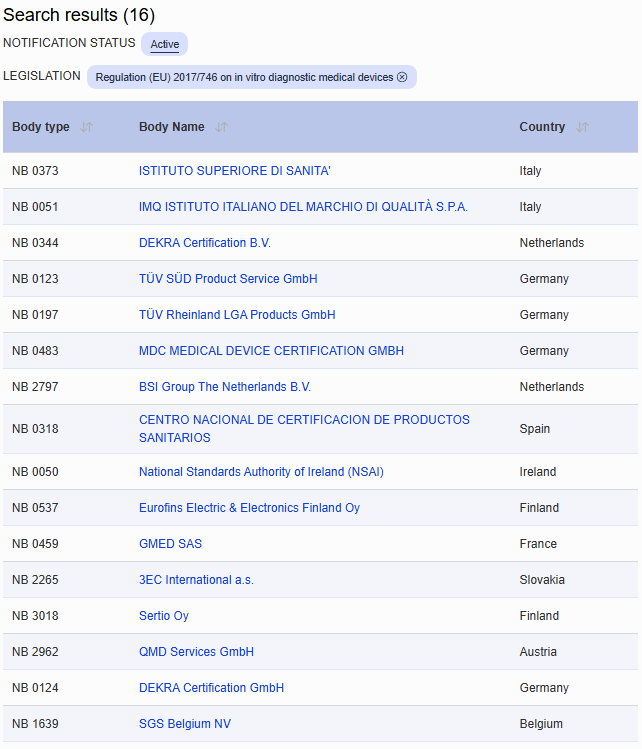
Task: Sort the table by Country
Action: coord(582,127)
